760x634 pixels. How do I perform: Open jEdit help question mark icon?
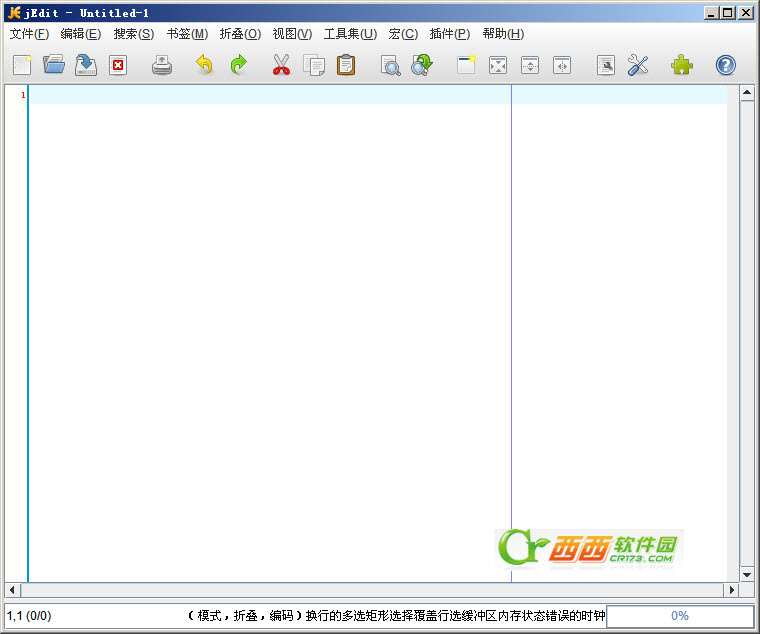pyautogui.click(x=726, y=65)
